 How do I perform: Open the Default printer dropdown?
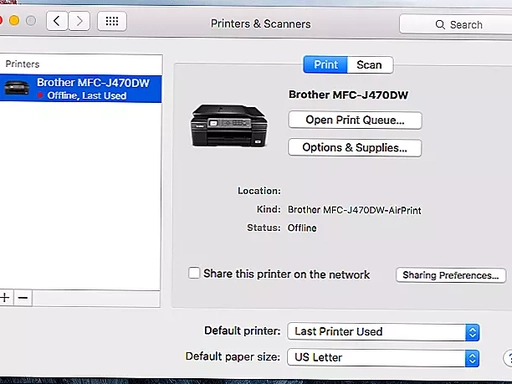click(x=383, y=332)
